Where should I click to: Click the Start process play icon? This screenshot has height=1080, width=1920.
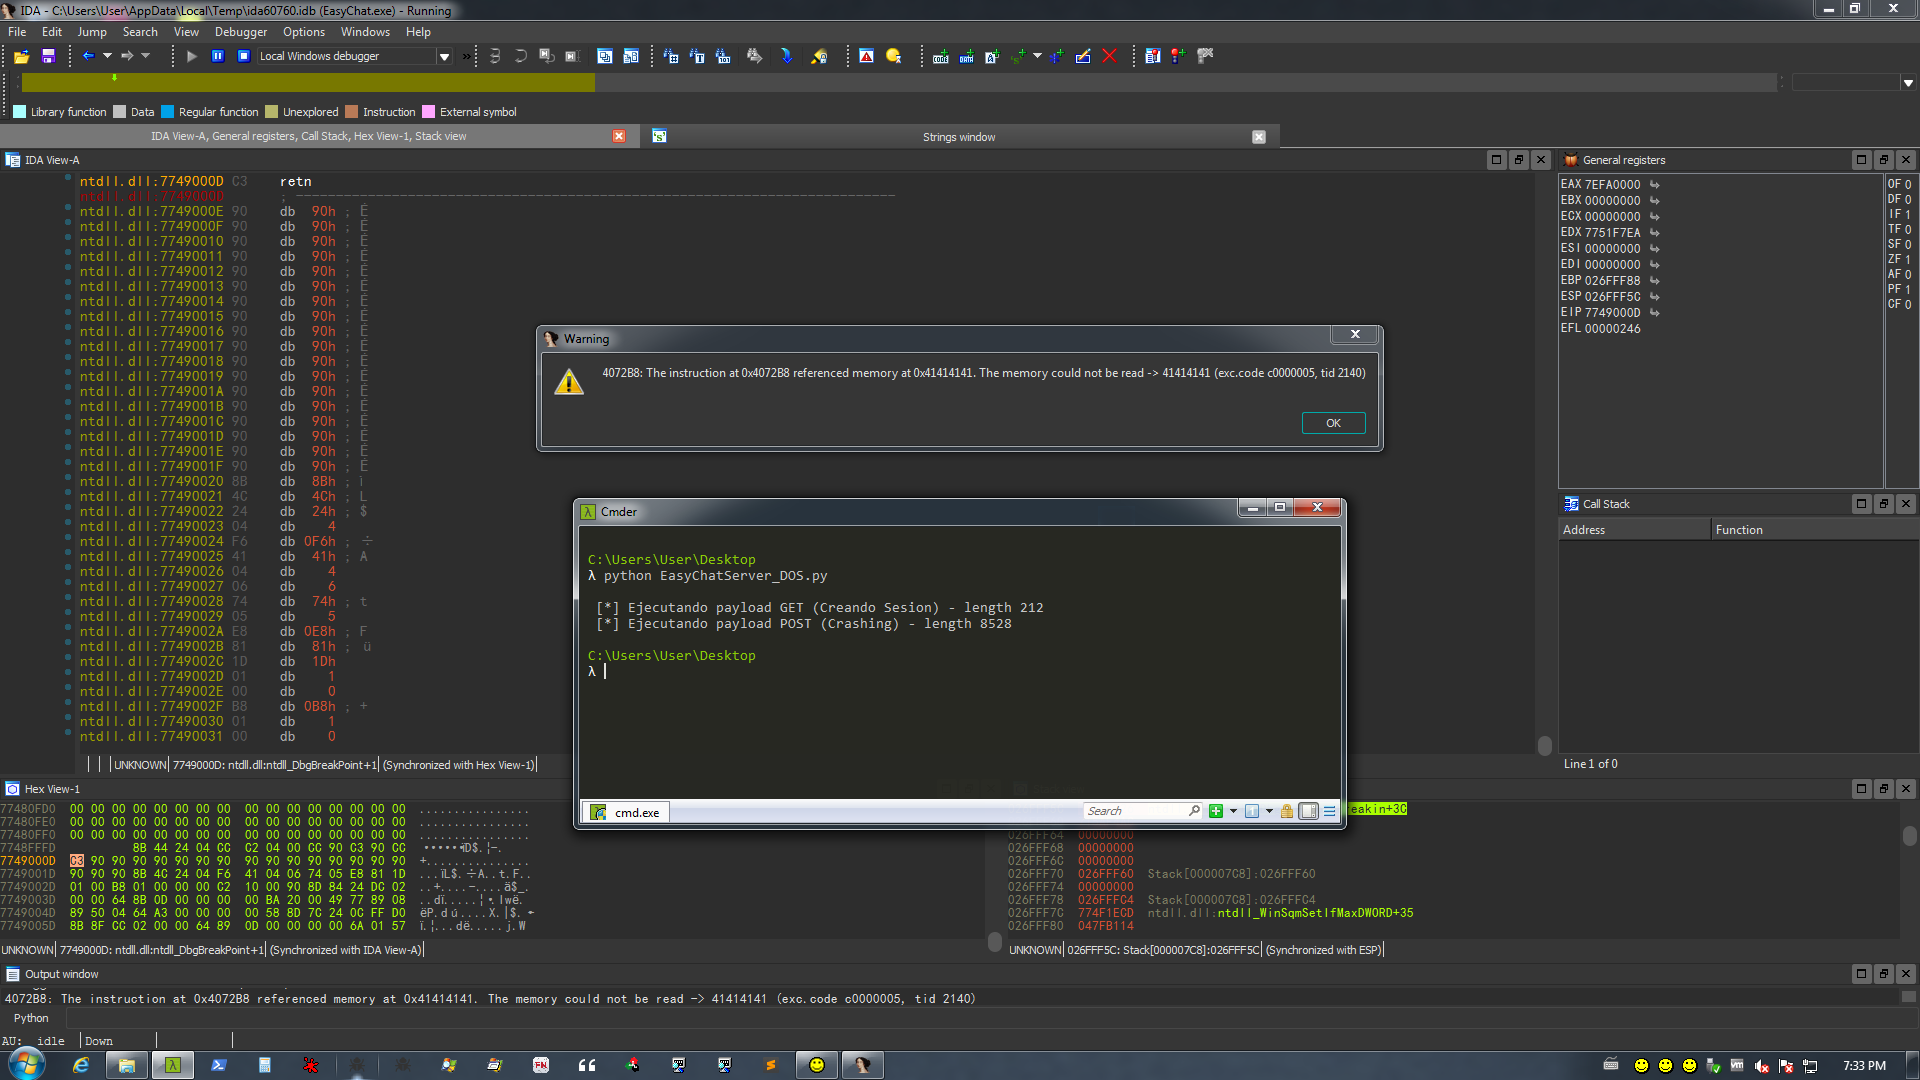191,57
